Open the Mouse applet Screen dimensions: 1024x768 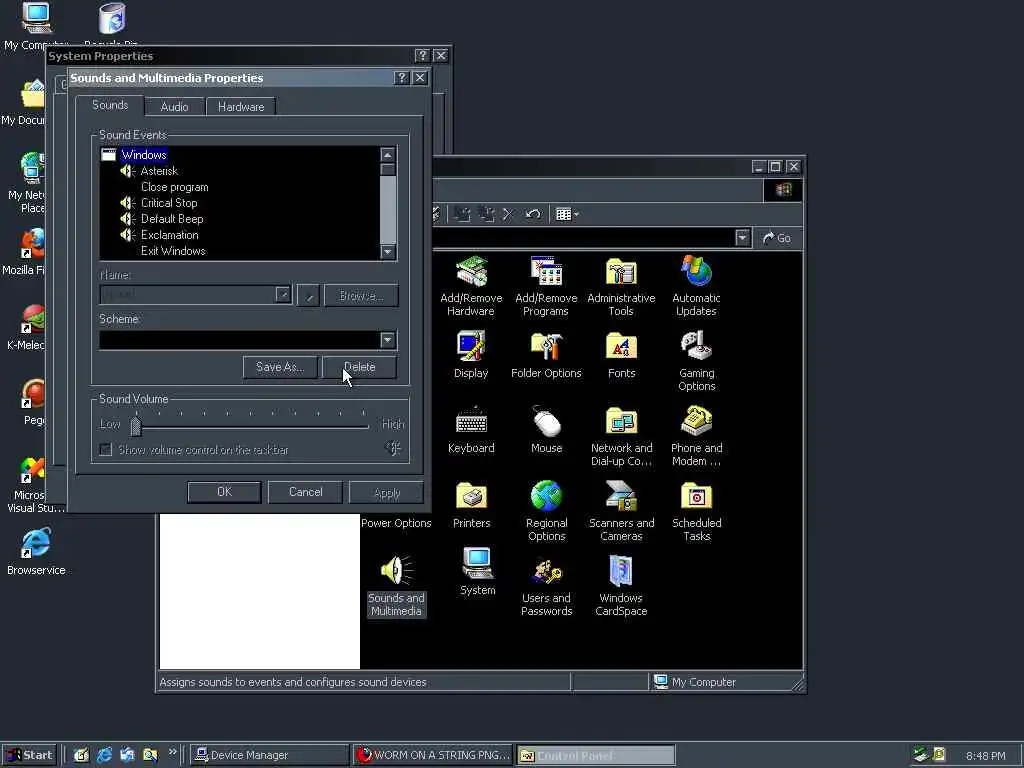point(546,430)
